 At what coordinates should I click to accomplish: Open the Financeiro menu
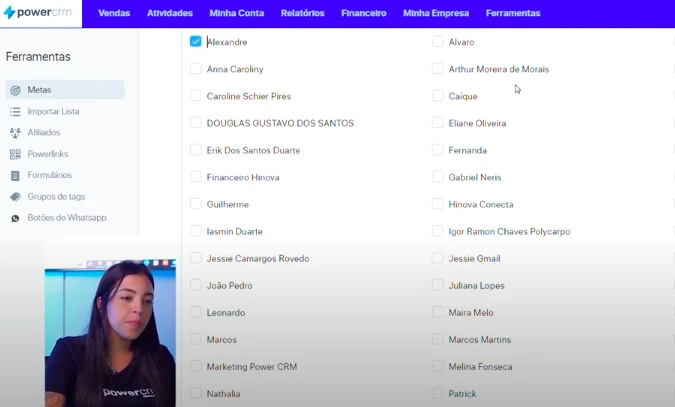pyautogui.click(x=364, y=13)
